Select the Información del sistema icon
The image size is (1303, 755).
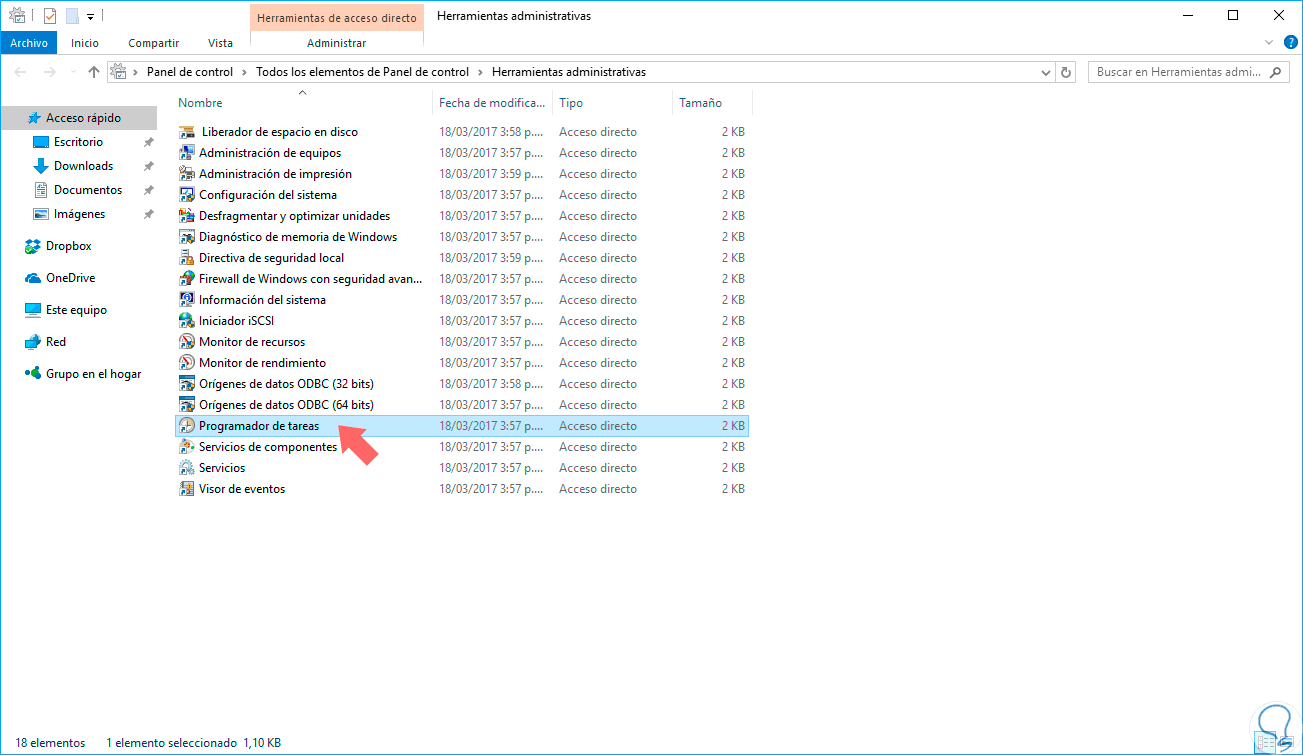(187, 300)
